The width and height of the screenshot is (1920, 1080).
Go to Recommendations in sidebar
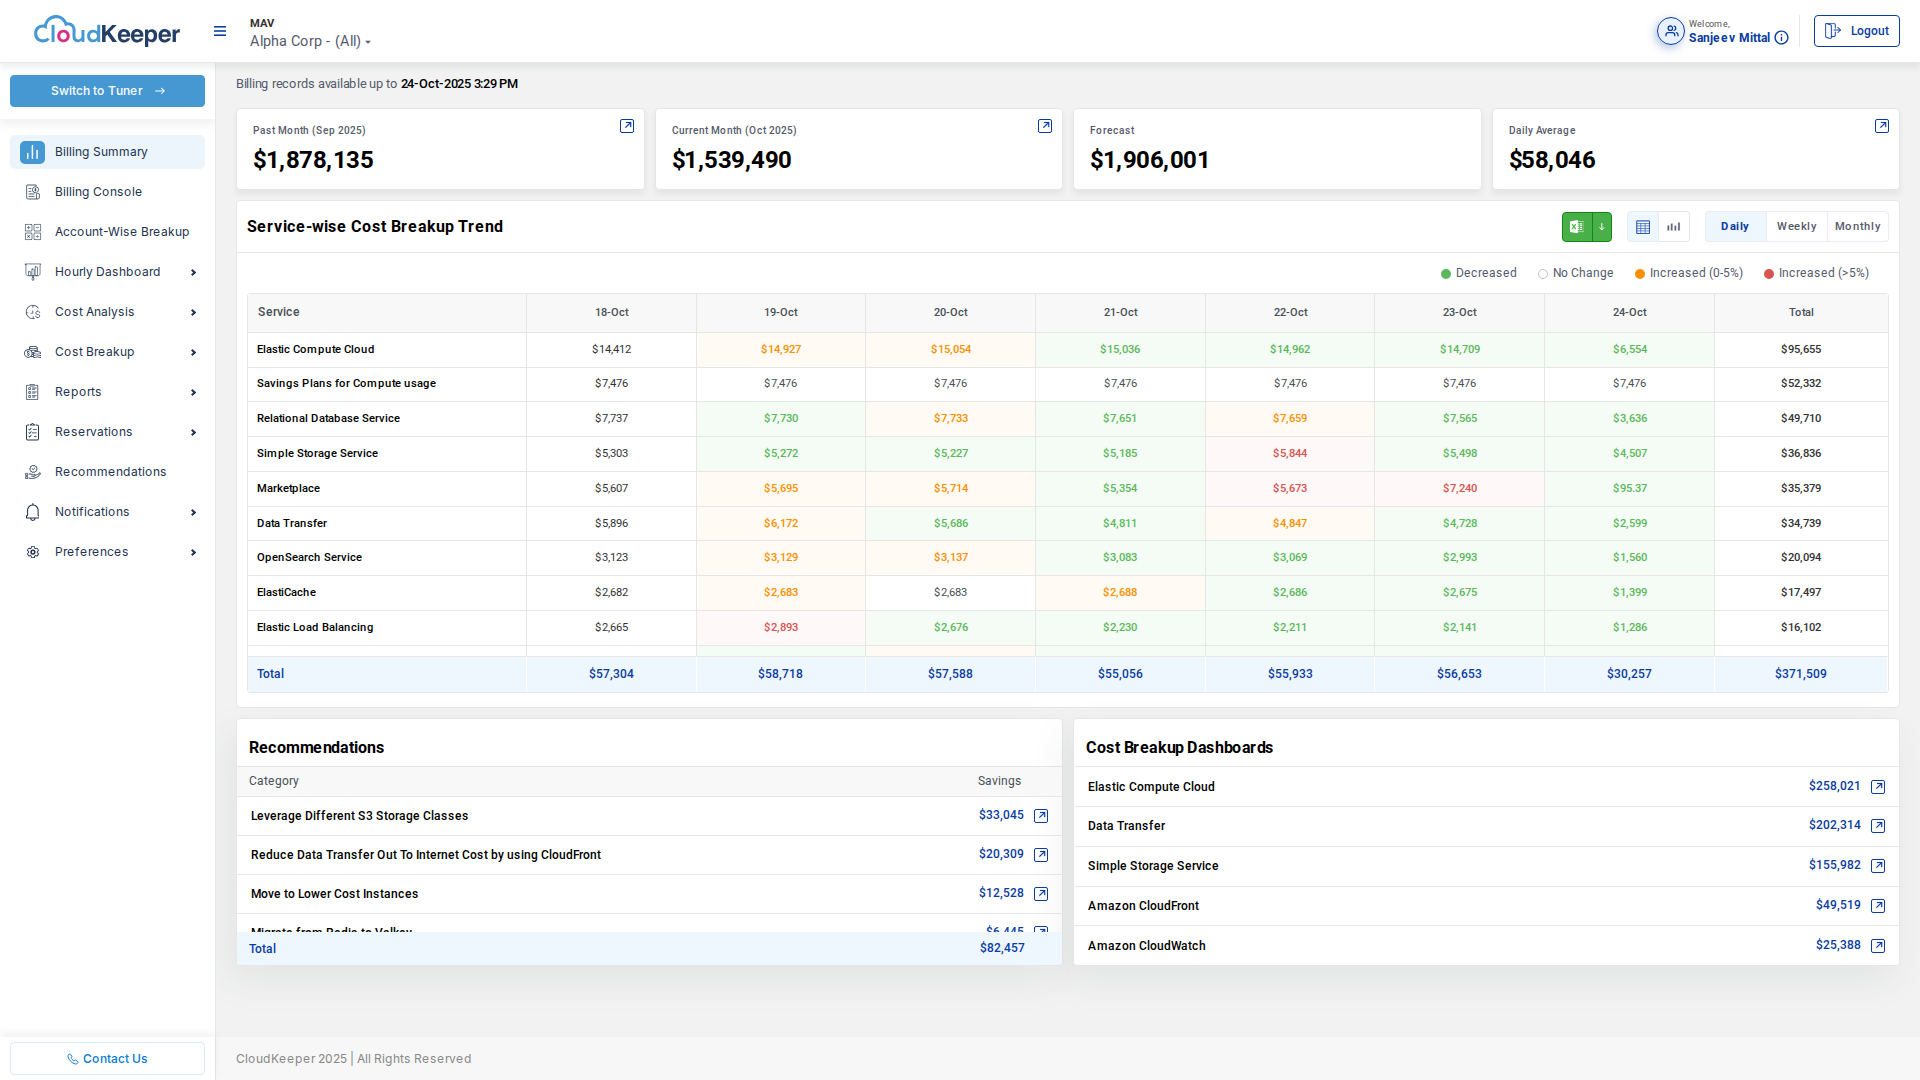pos(110,472)
